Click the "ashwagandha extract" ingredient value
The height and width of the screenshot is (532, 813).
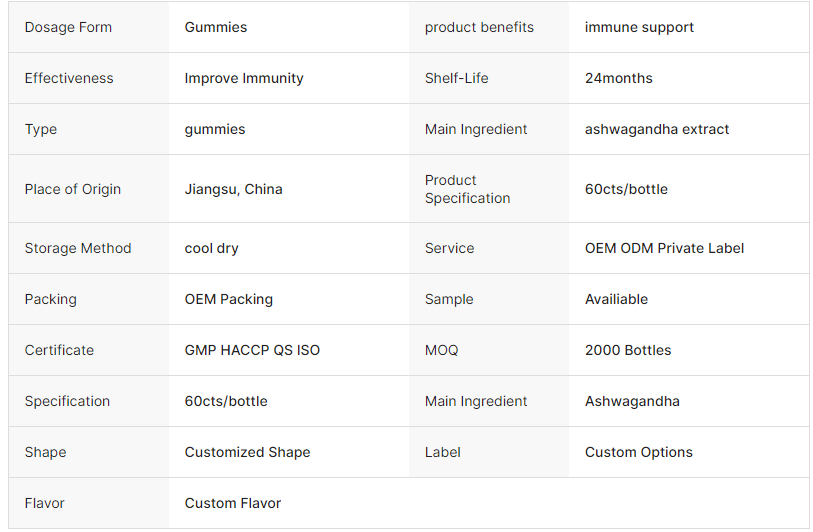[x=657, y=129]
